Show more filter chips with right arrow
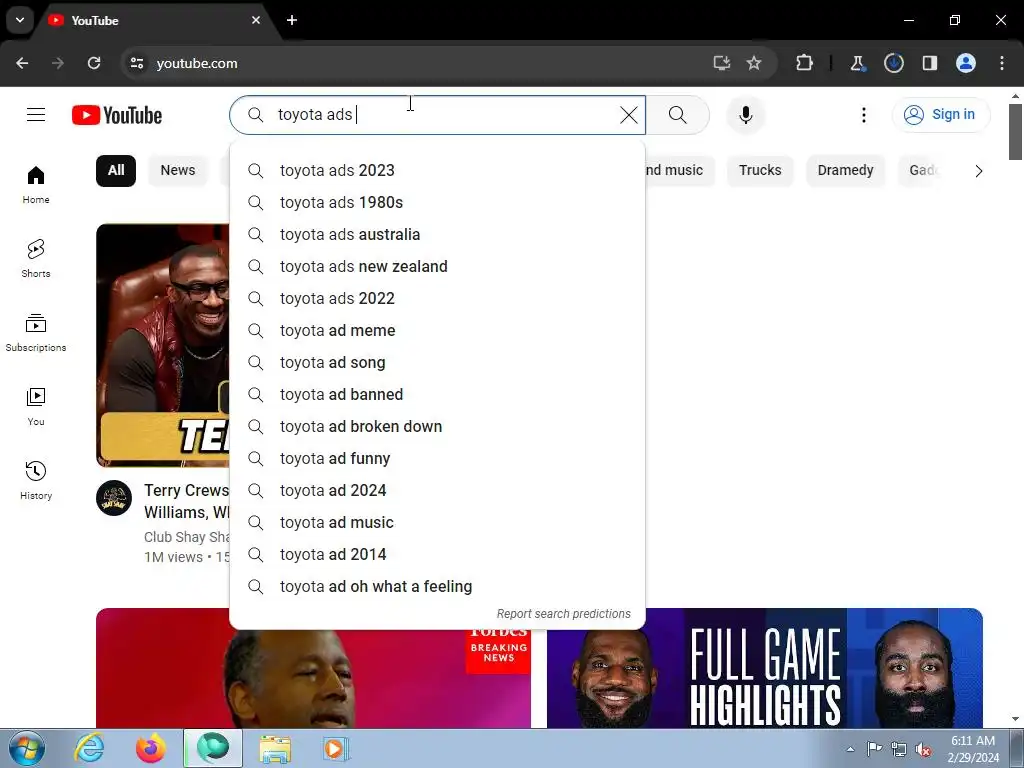1024x768 pixels. [x=978, y=171]
